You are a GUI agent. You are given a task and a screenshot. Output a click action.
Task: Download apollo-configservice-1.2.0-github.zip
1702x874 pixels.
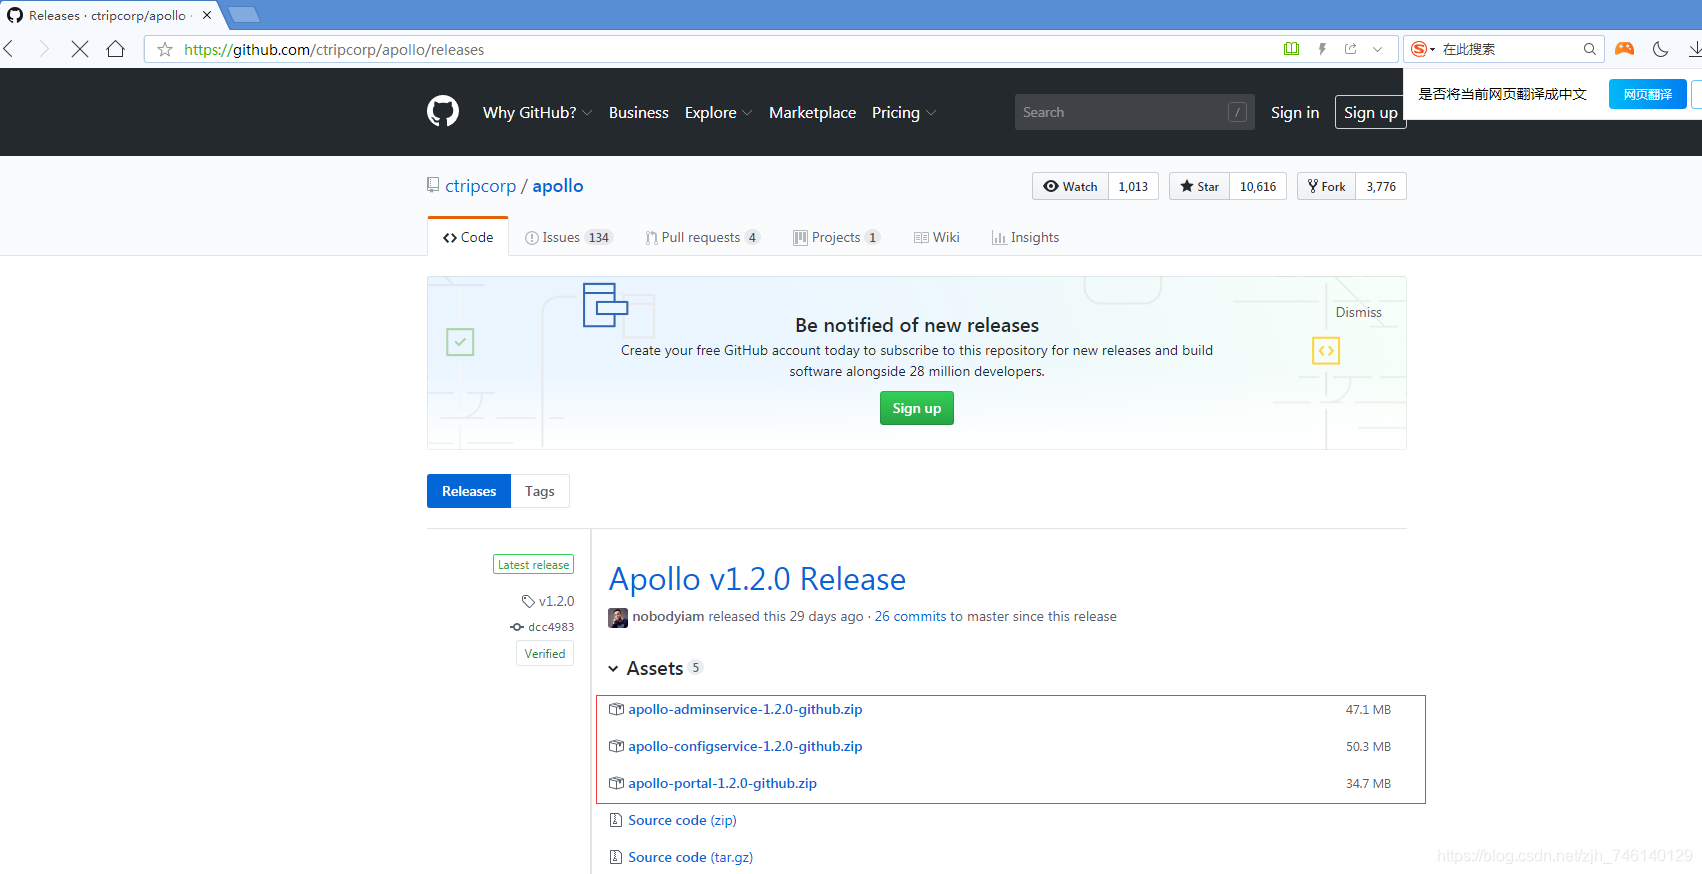(x=745, y=746)
